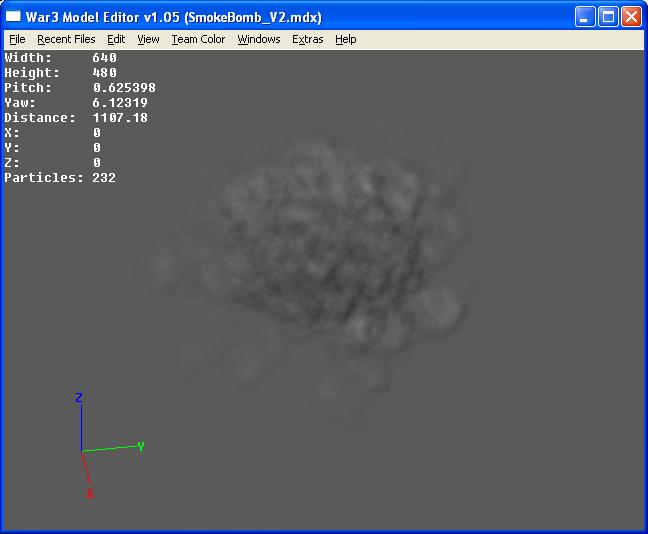648x534 pixels.
Task: Click the green Y axis label
Action: pos(141,446)
